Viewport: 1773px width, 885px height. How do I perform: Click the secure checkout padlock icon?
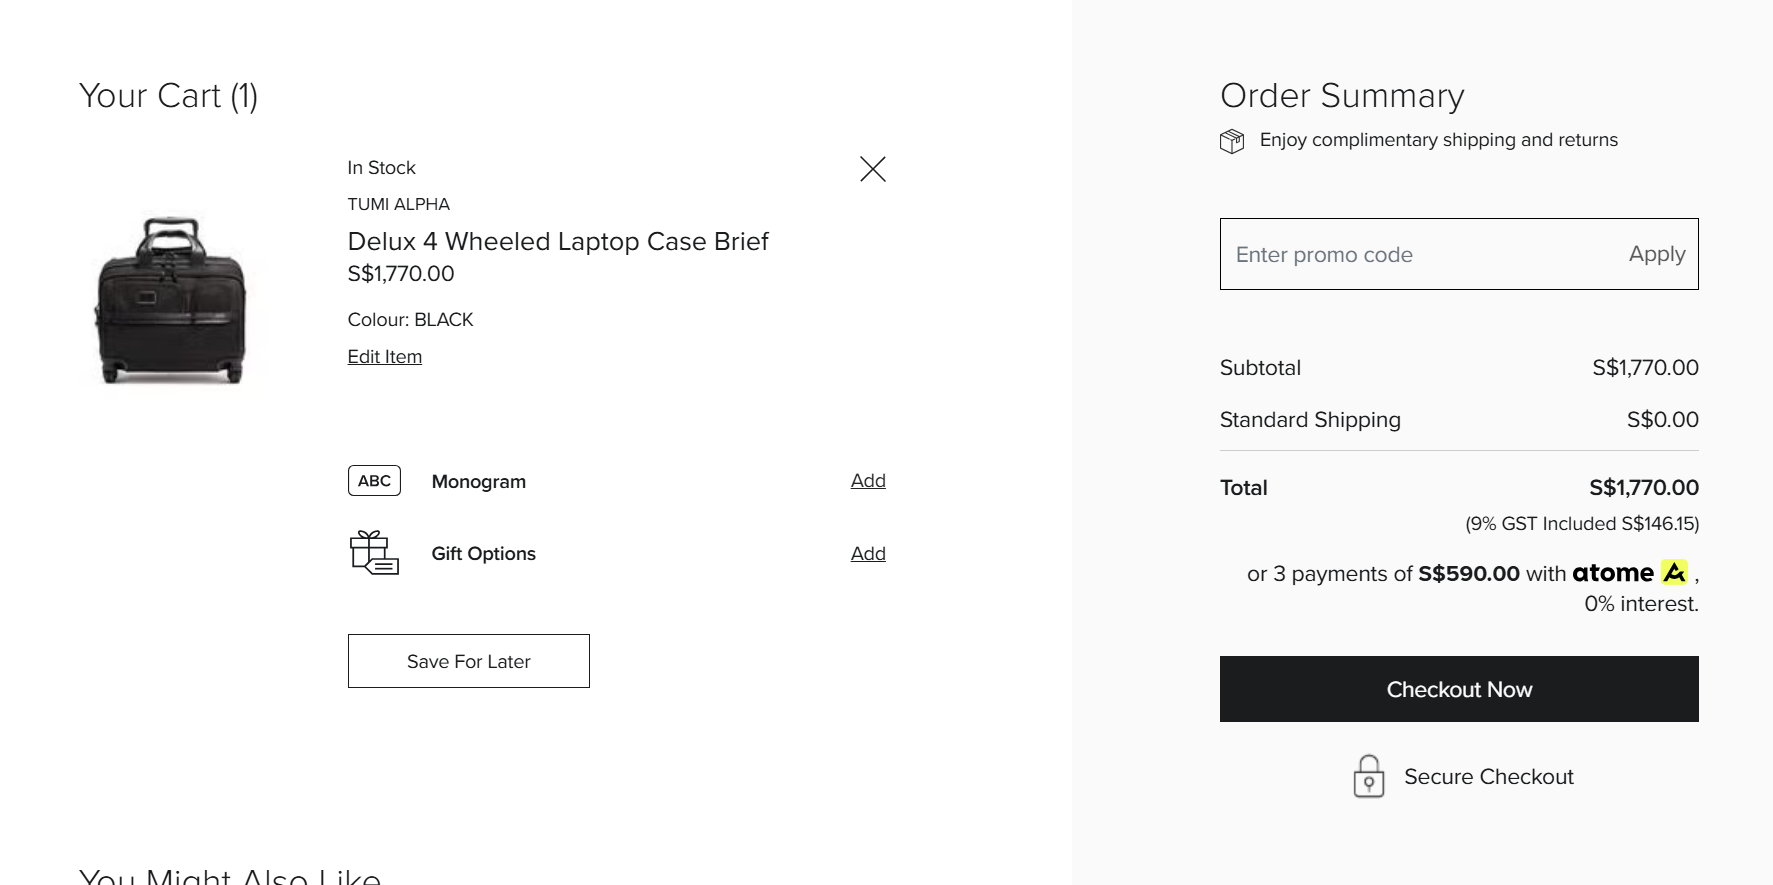point(1369,777)
